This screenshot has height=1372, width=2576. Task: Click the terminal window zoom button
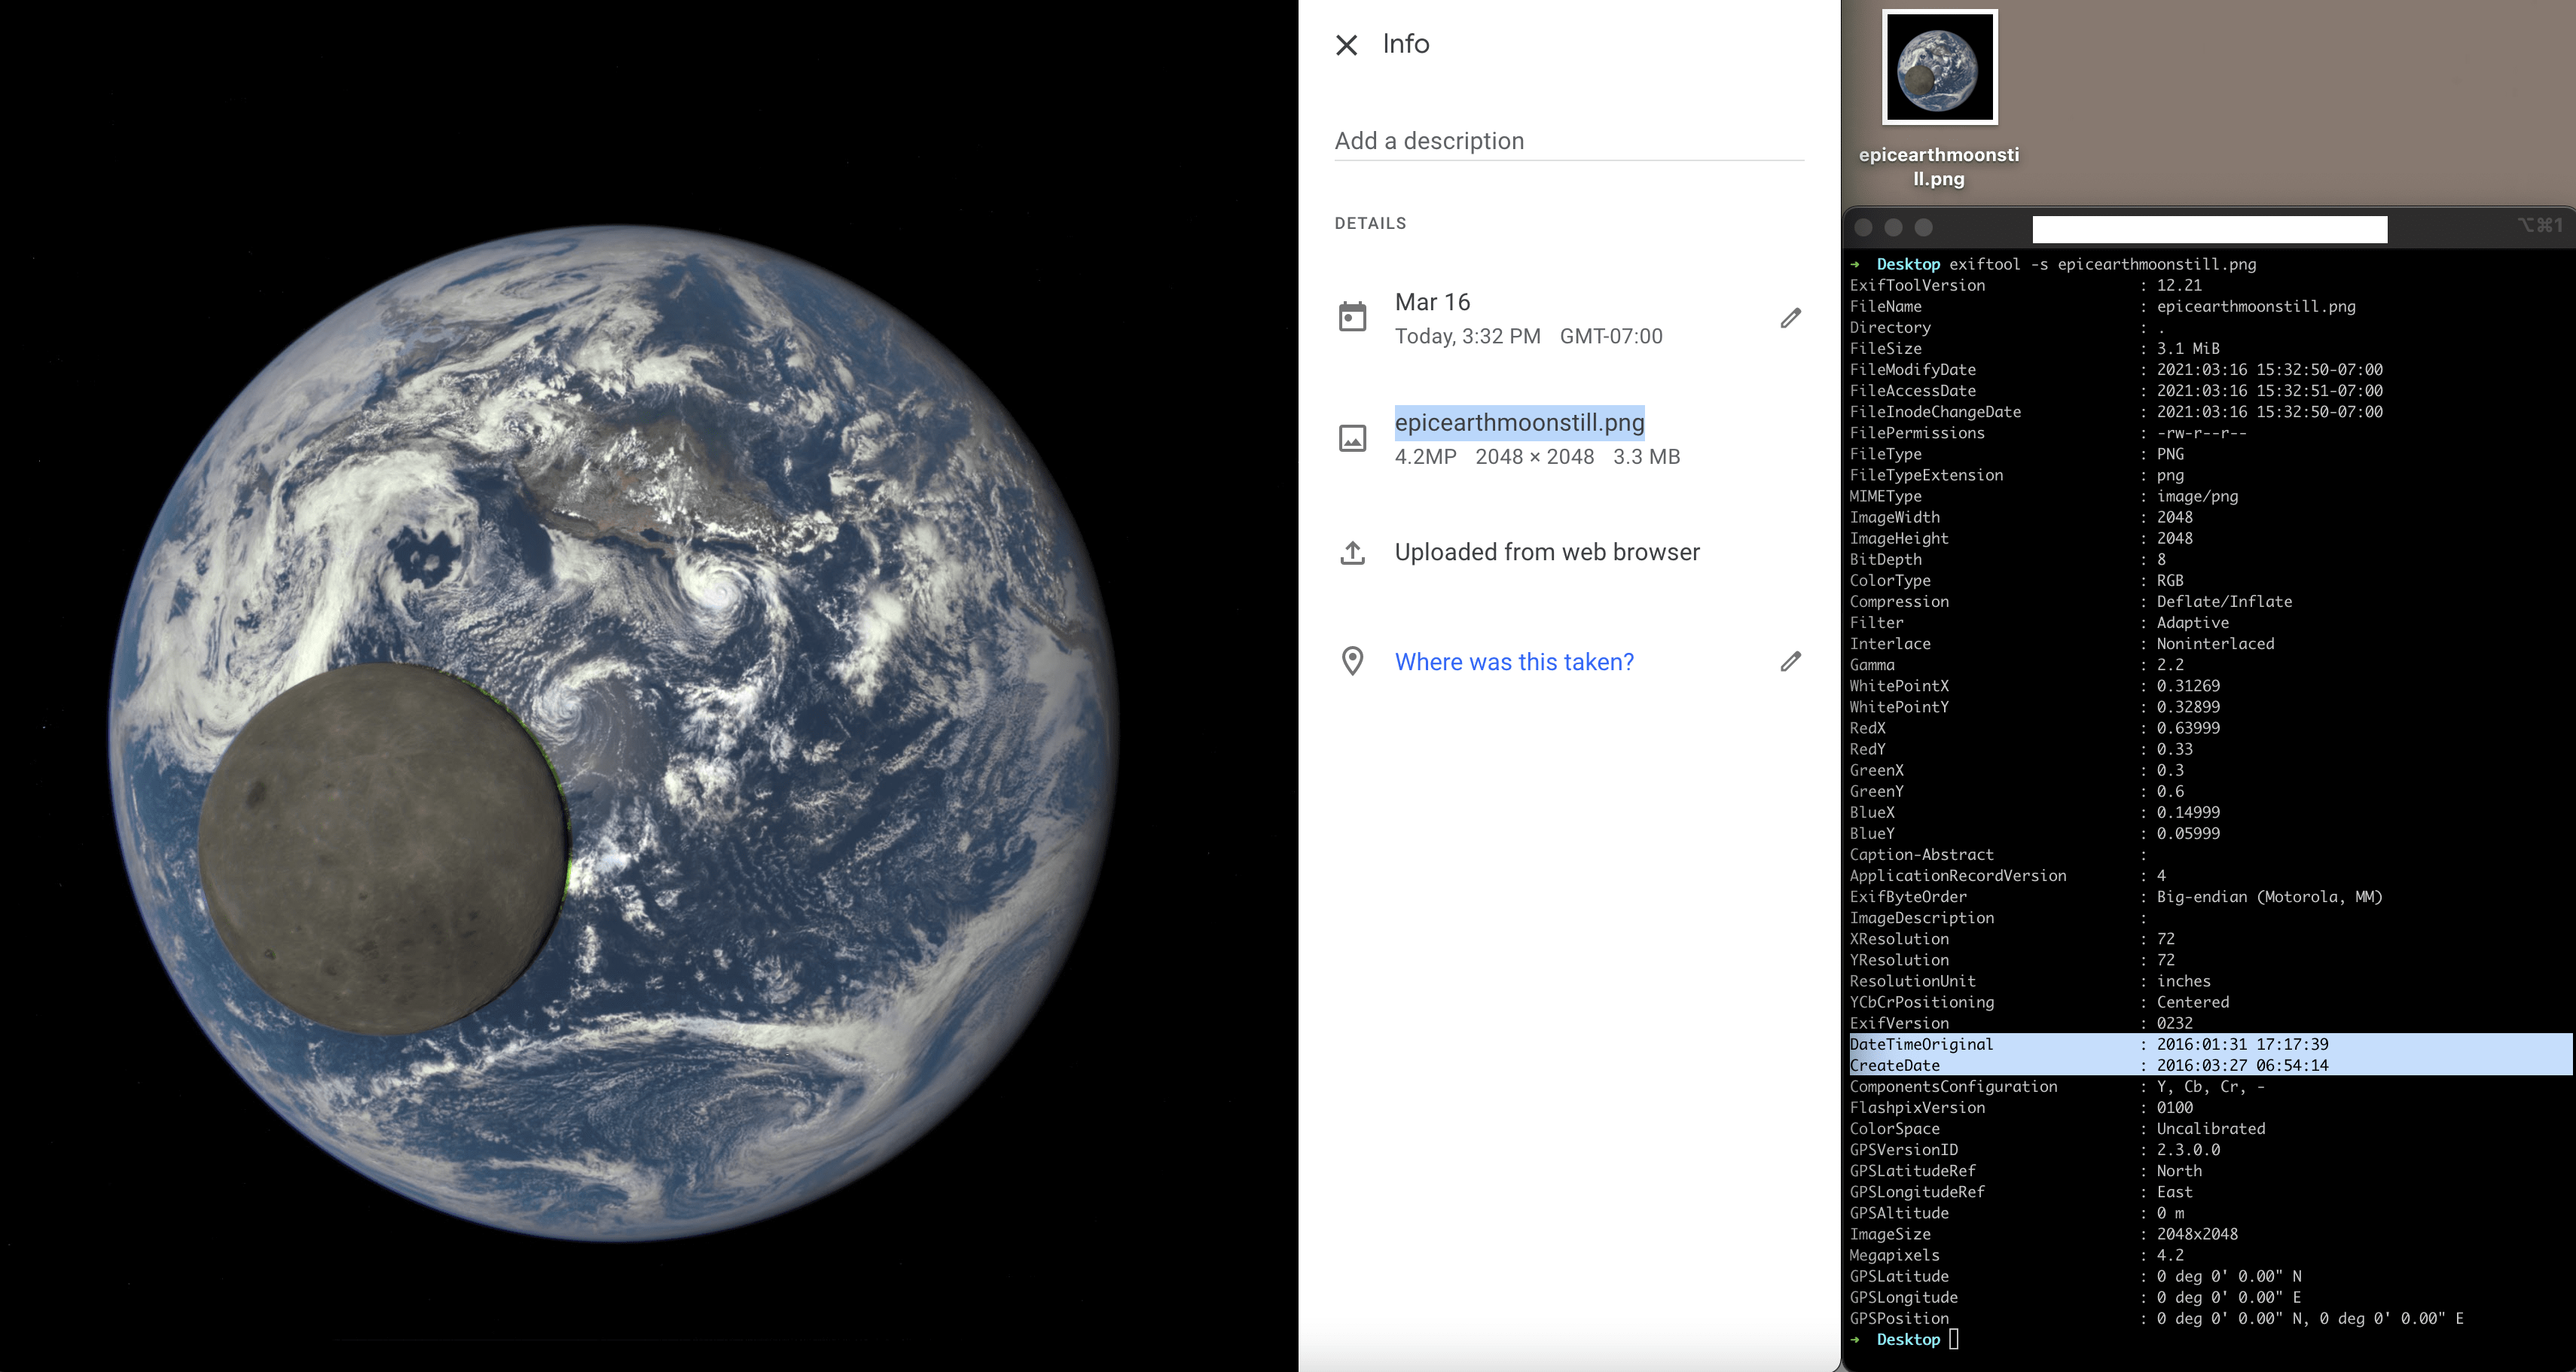1923,227
